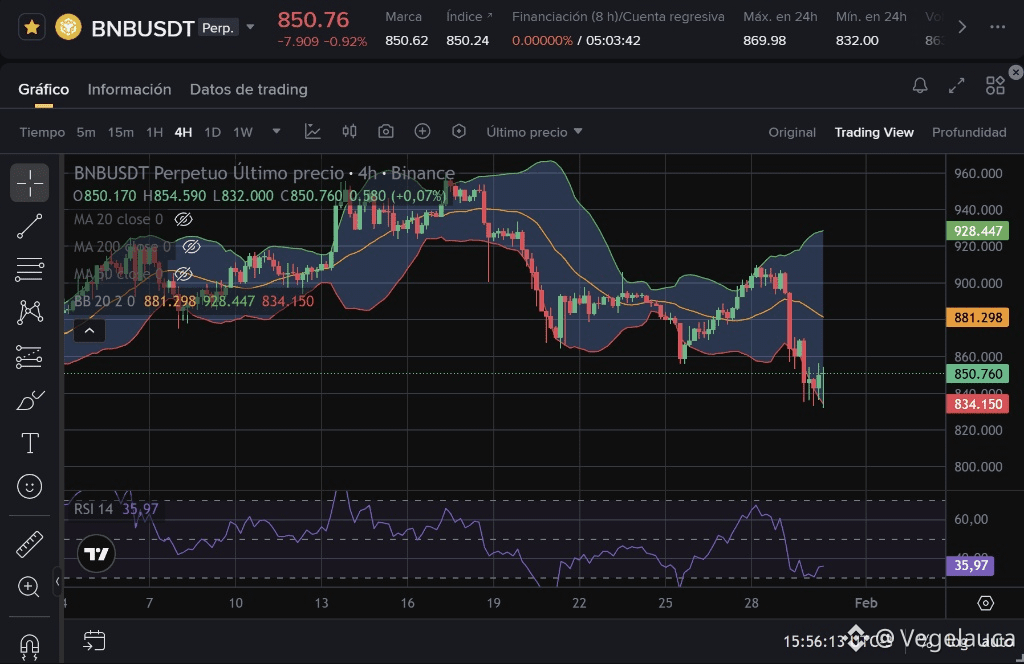Open more time intervals dropdown arrow
This screenshot has height=664, width=1024.
click(277, 132)
